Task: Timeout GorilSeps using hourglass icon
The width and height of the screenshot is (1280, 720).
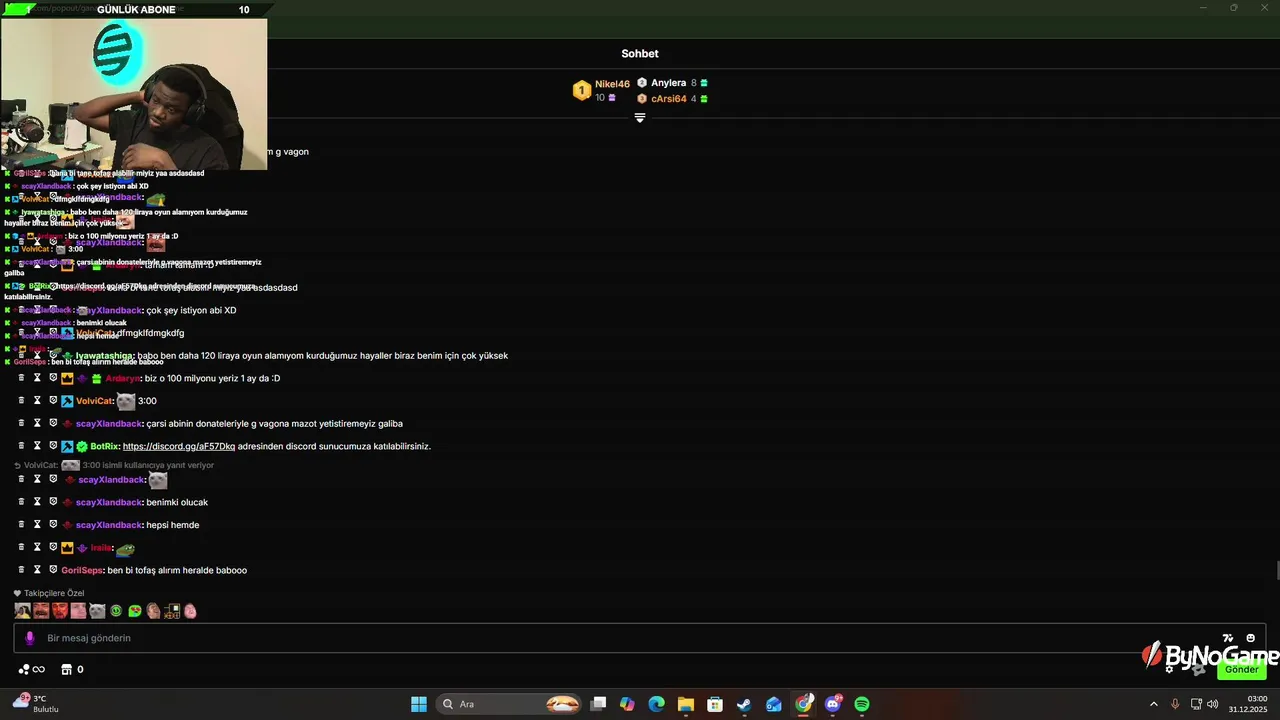Action: 37,570
